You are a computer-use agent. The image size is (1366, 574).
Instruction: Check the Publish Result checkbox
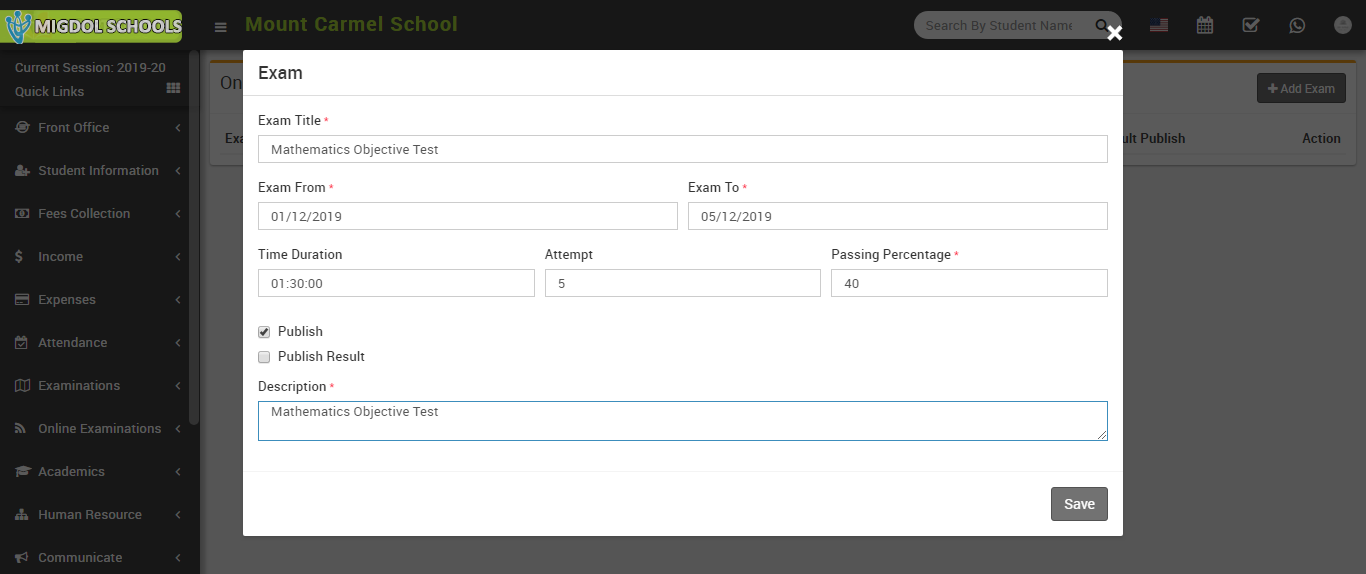click(x=264, y=357)
